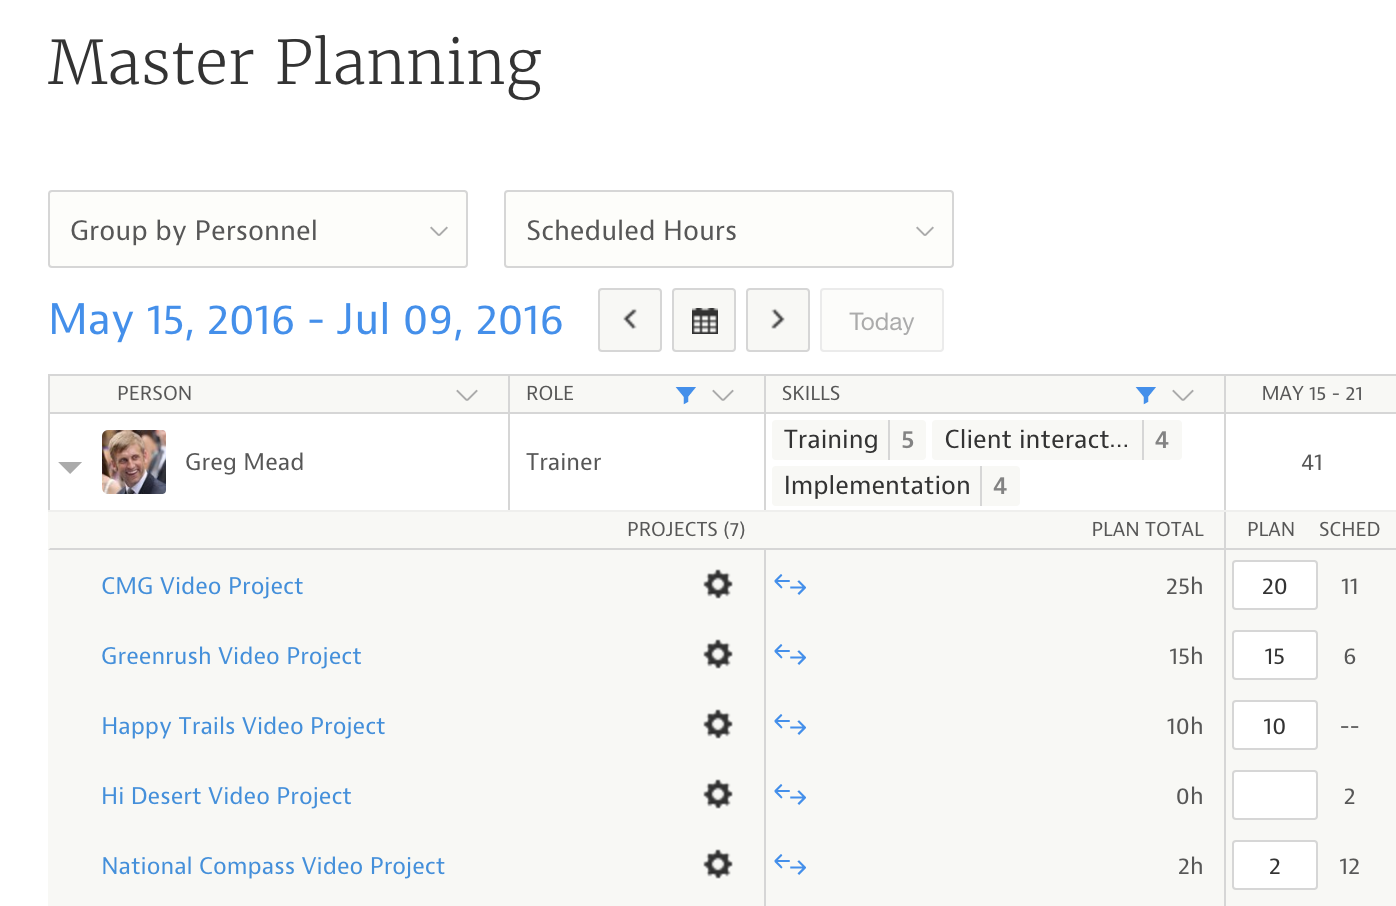This screenshot has width=1396, height=906.
Task: Click swap arrows icon for Happy Trails row
Action: tap(790, 725)
